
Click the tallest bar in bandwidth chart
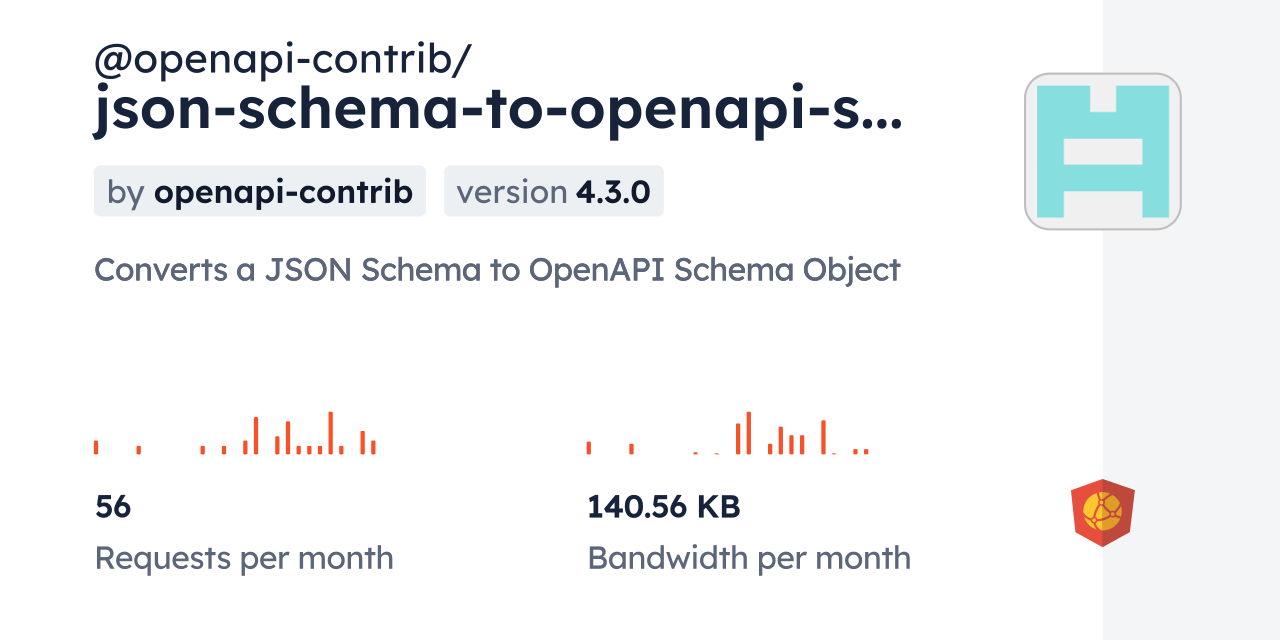pyautogui.click(x=748, y=433)
